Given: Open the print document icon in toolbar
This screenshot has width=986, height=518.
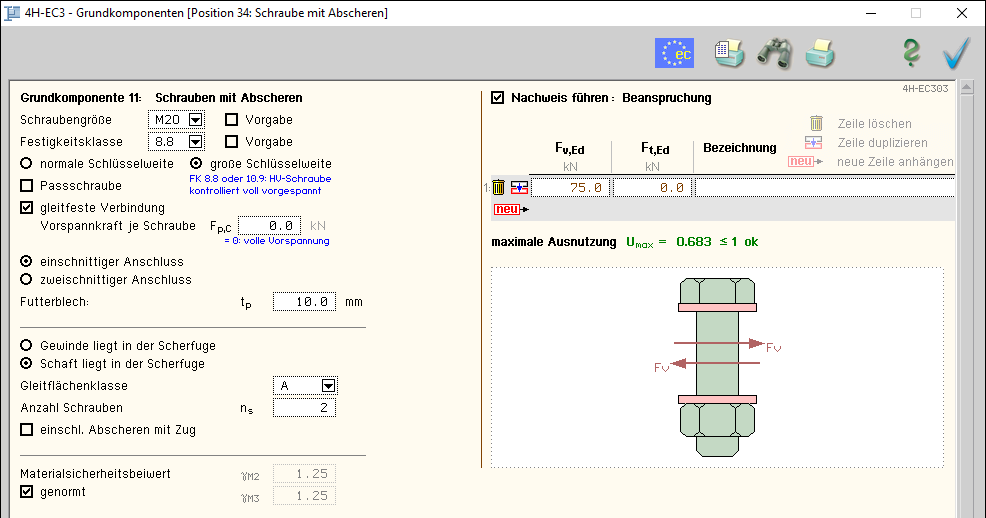Looking at the screenshot, I should pos(729,53).
